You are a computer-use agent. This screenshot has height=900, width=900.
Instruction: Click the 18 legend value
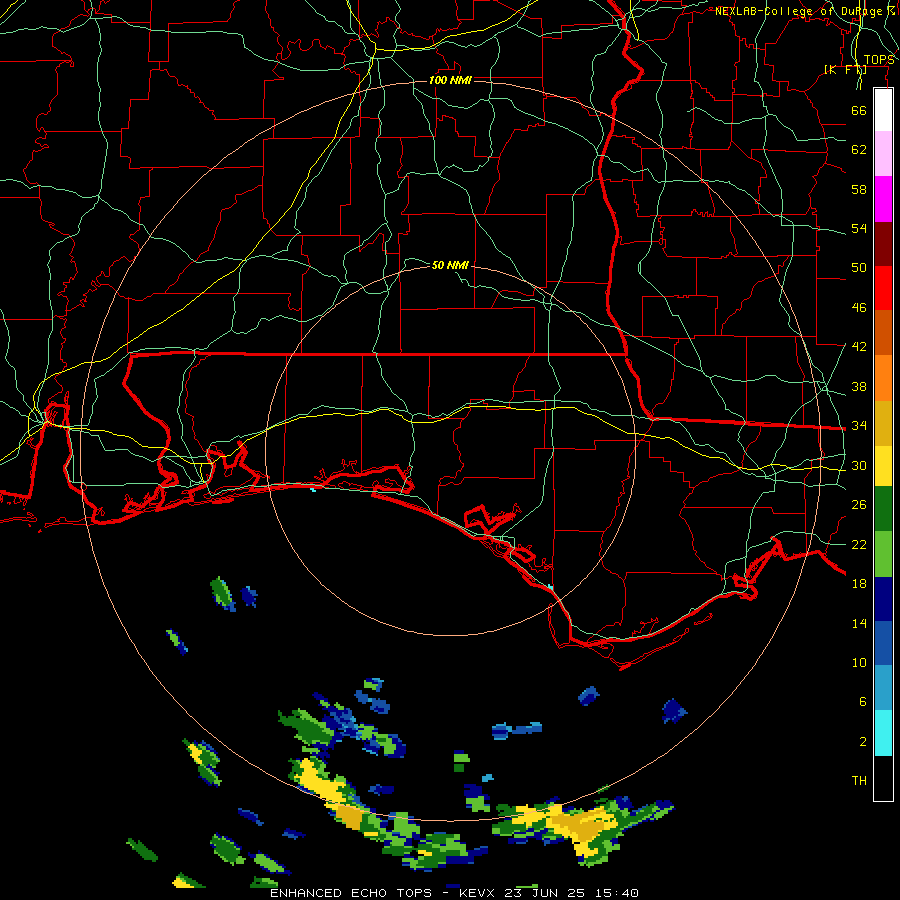click(859, 584)
